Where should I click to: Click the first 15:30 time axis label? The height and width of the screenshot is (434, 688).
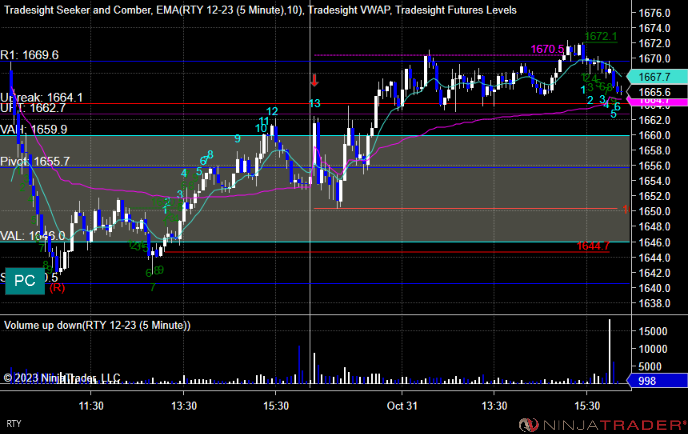[276, 406]
